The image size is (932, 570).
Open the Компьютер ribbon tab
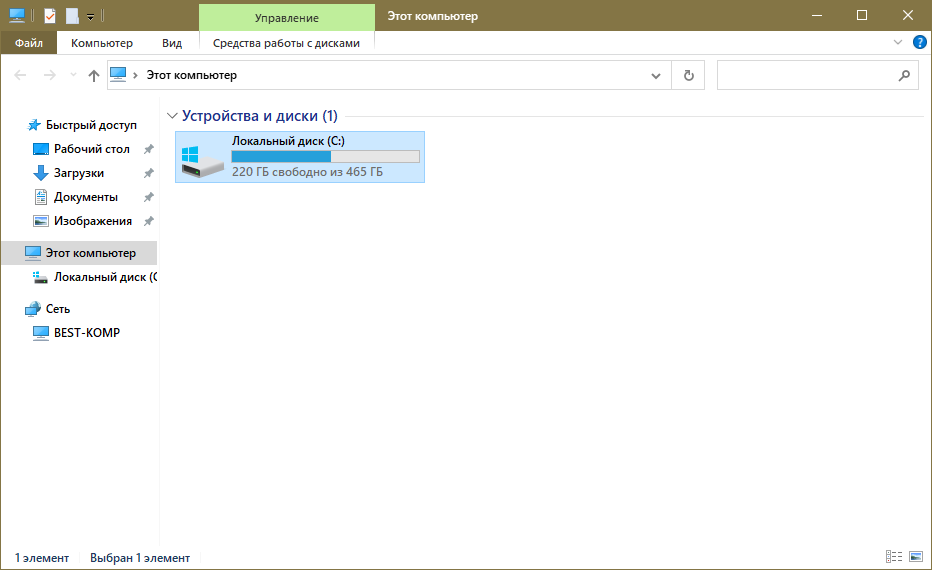pyautogui.click(x=102, y=43)
